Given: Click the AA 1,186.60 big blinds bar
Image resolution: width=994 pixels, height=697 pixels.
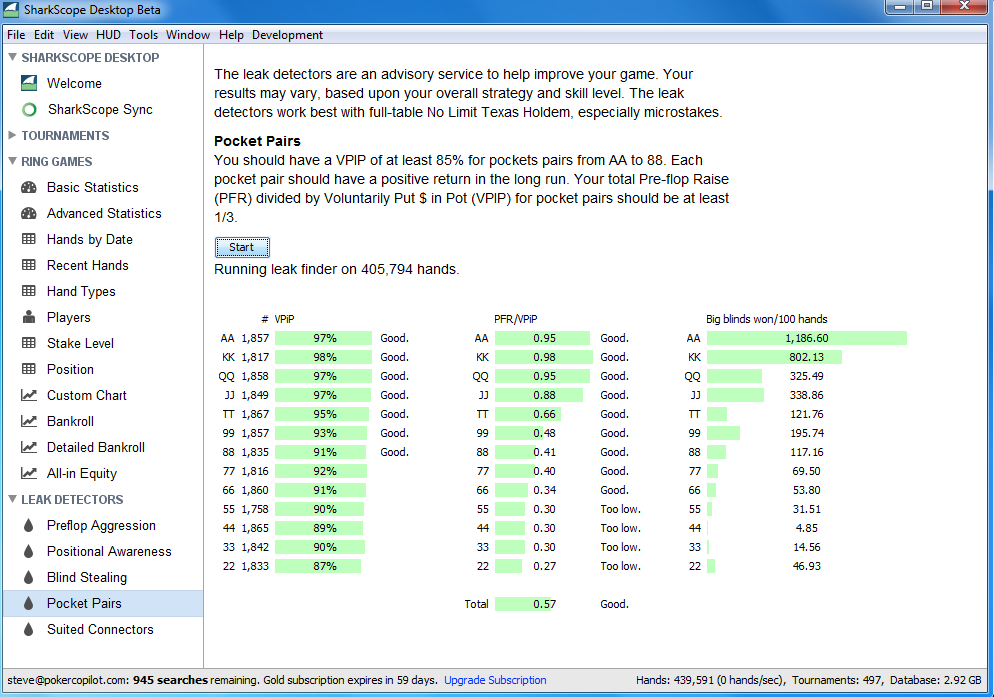Looking at the screenshot, I should pyautogui.click(x=807, y=338).
